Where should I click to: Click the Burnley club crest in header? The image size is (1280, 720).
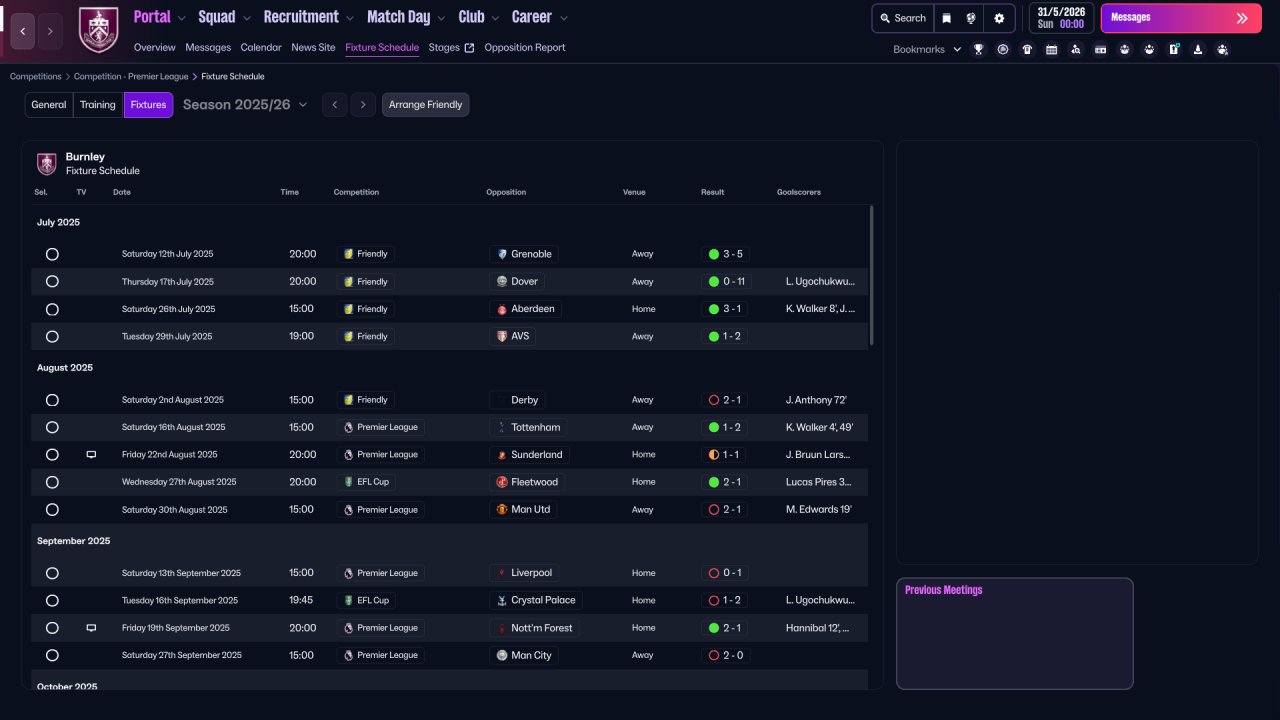pos(98,29)
